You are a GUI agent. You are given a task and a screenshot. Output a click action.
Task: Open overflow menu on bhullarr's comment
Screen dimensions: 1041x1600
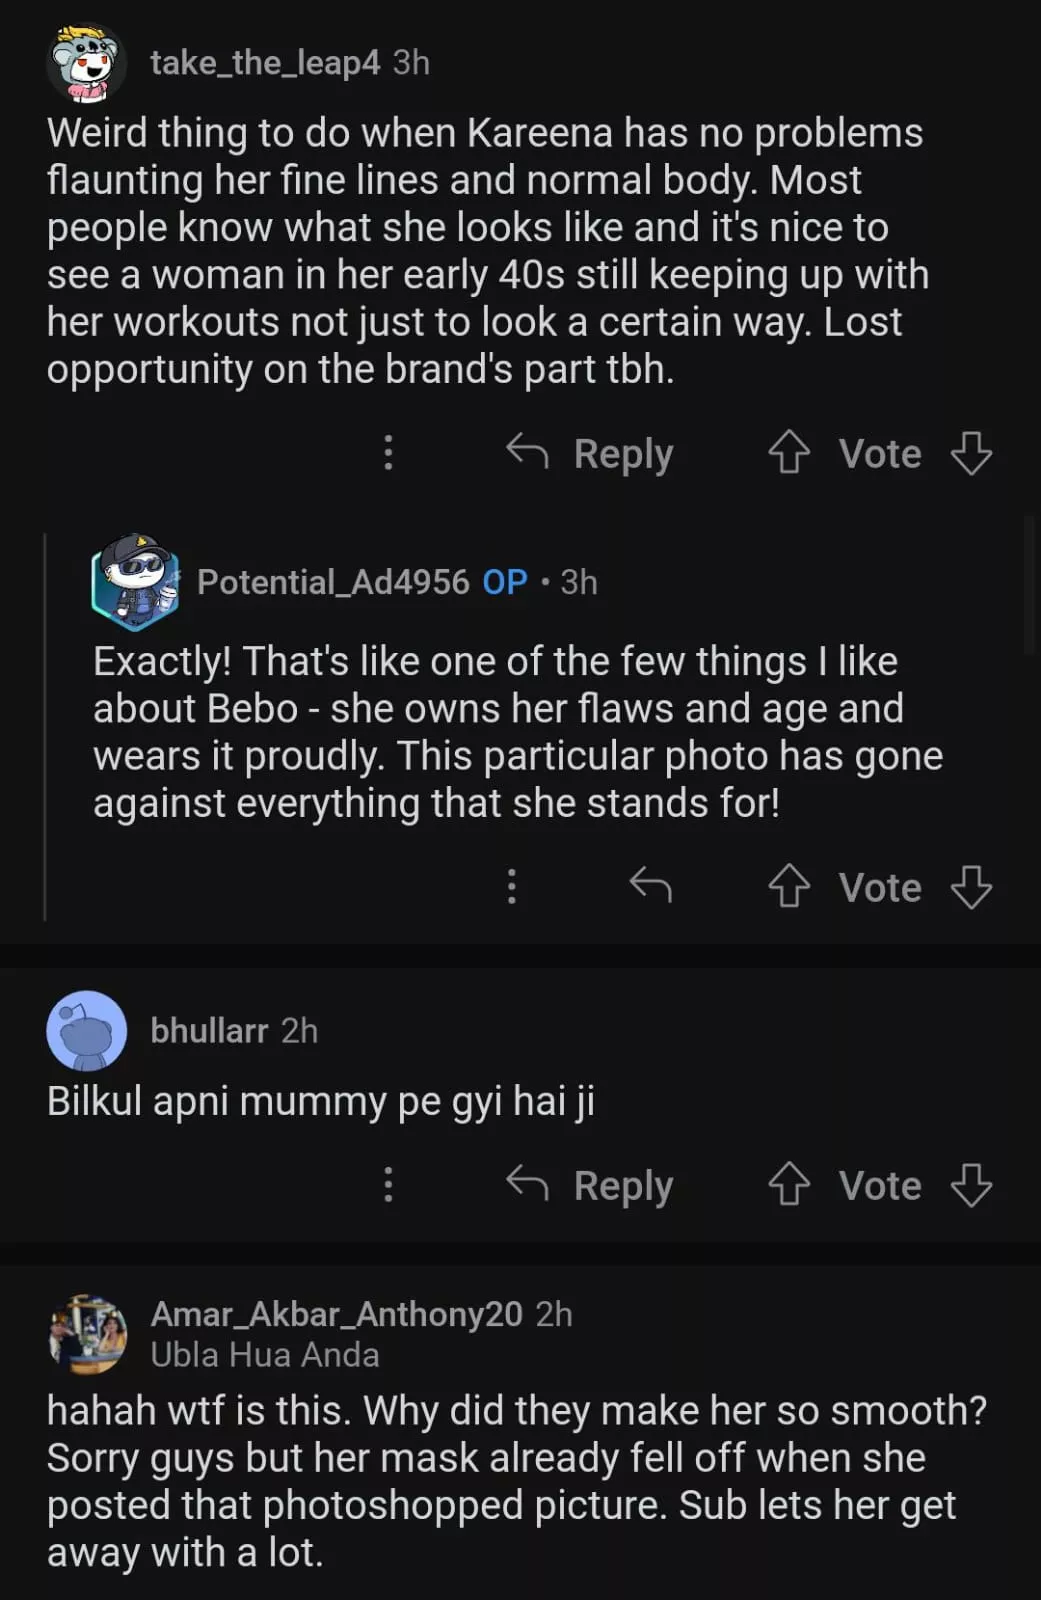tap(389, 1185)
